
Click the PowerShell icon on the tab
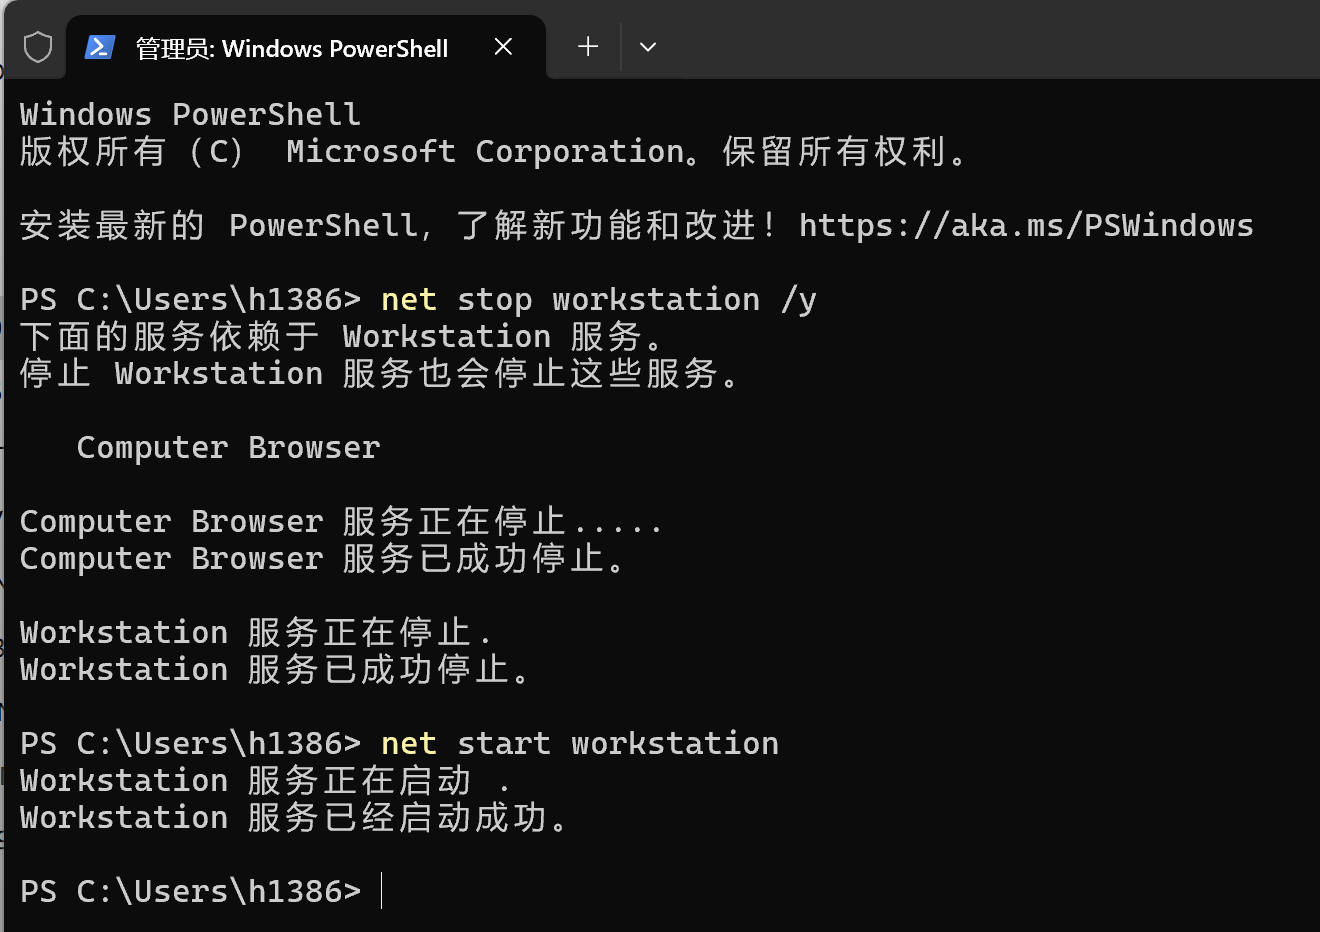(100, 47)
